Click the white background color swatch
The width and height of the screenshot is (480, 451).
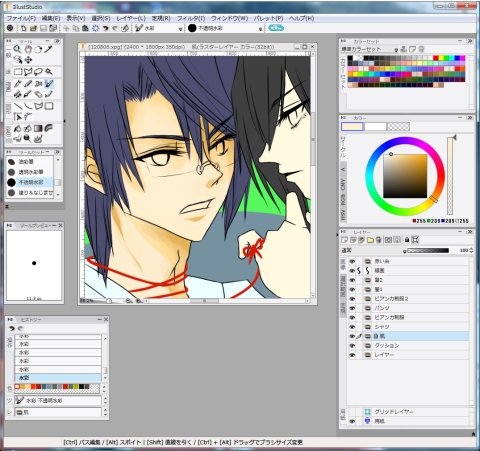(x=375, y=127)
